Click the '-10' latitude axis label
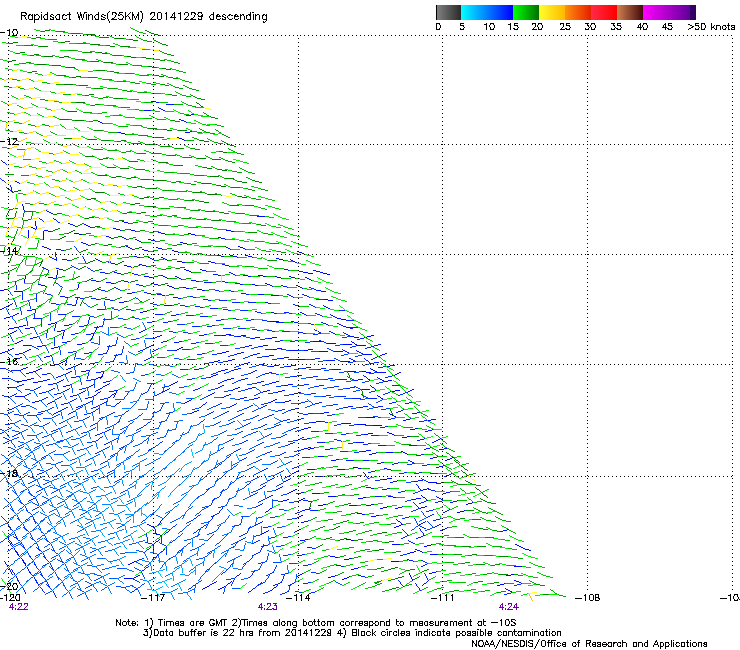This screenshot has width=740, height=650. point(9,33)
